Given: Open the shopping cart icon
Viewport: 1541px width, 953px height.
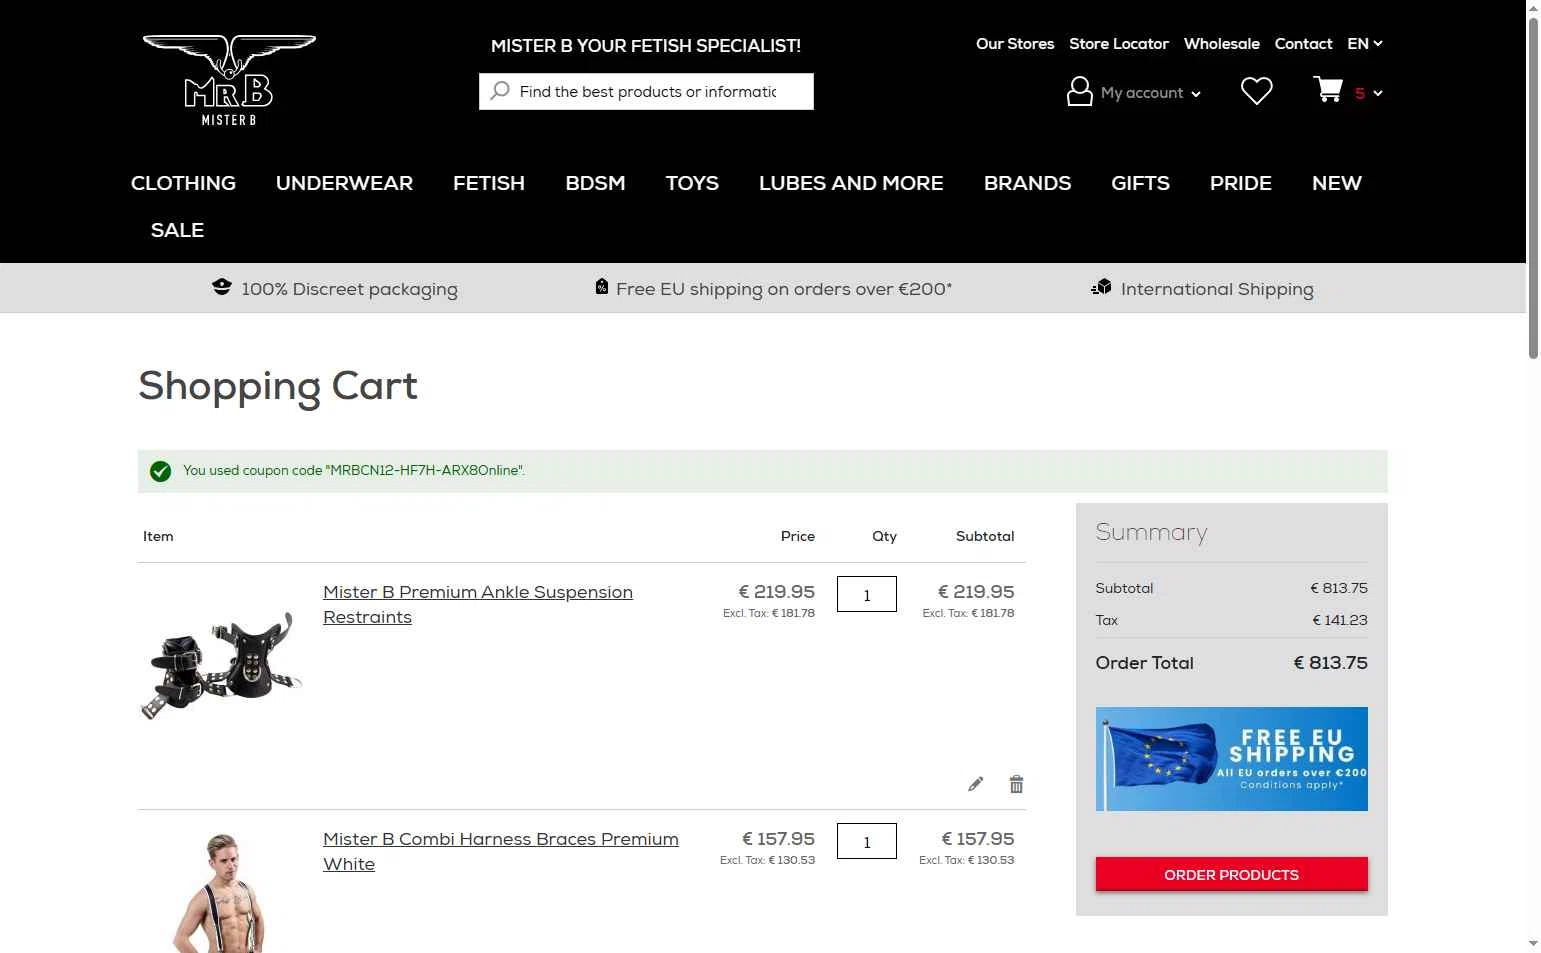Looking at the screenshot, I should [1328, 90].
